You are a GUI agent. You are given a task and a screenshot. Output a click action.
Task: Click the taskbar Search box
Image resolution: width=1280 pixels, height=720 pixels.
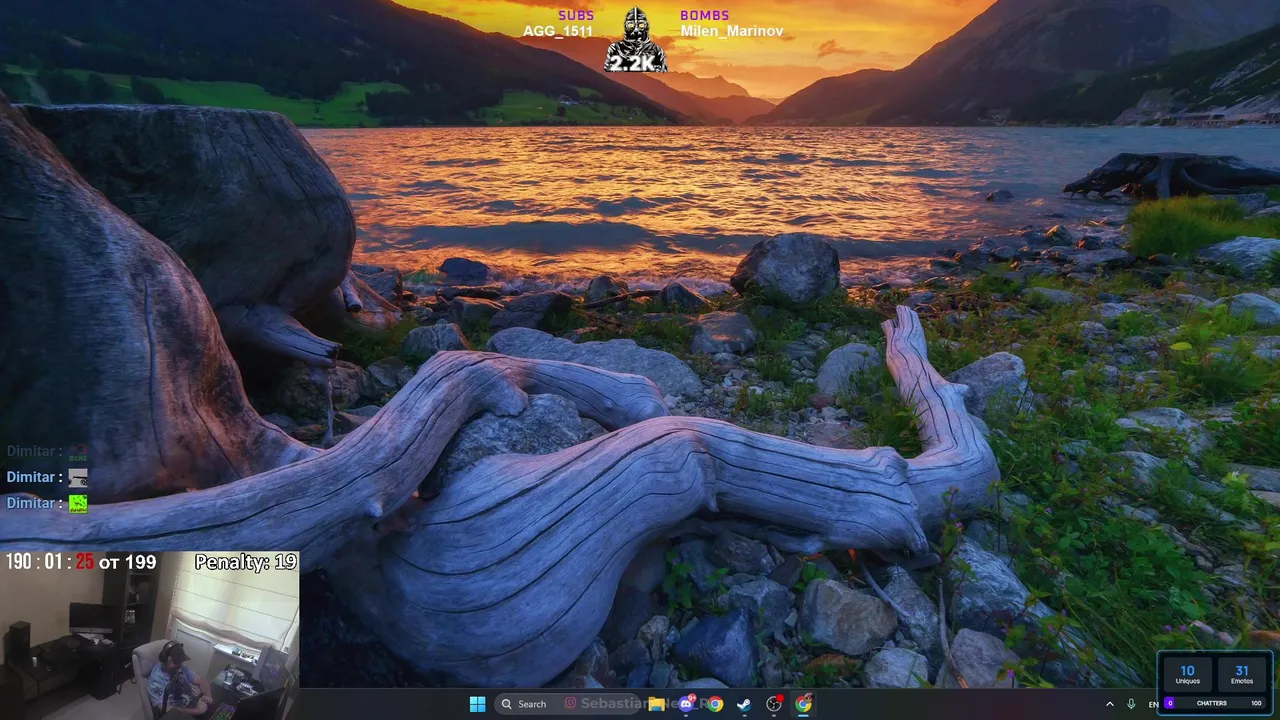click(x=567, y=704)
